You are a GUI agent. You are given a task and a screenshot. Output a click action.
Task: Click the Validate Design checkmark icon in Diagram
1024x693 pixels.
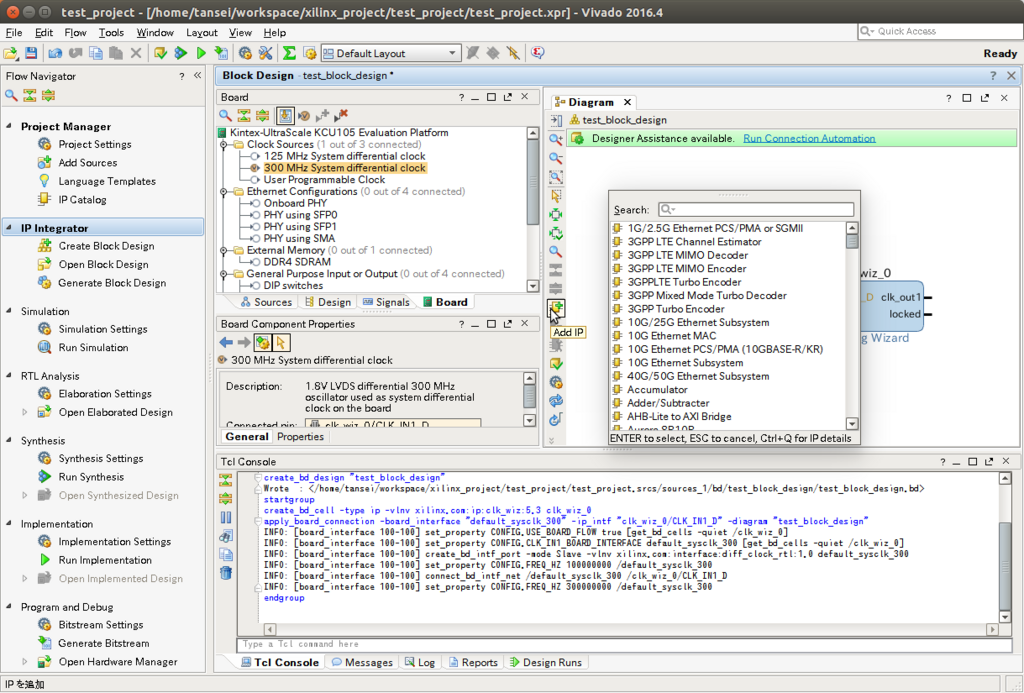pos(556,364)
